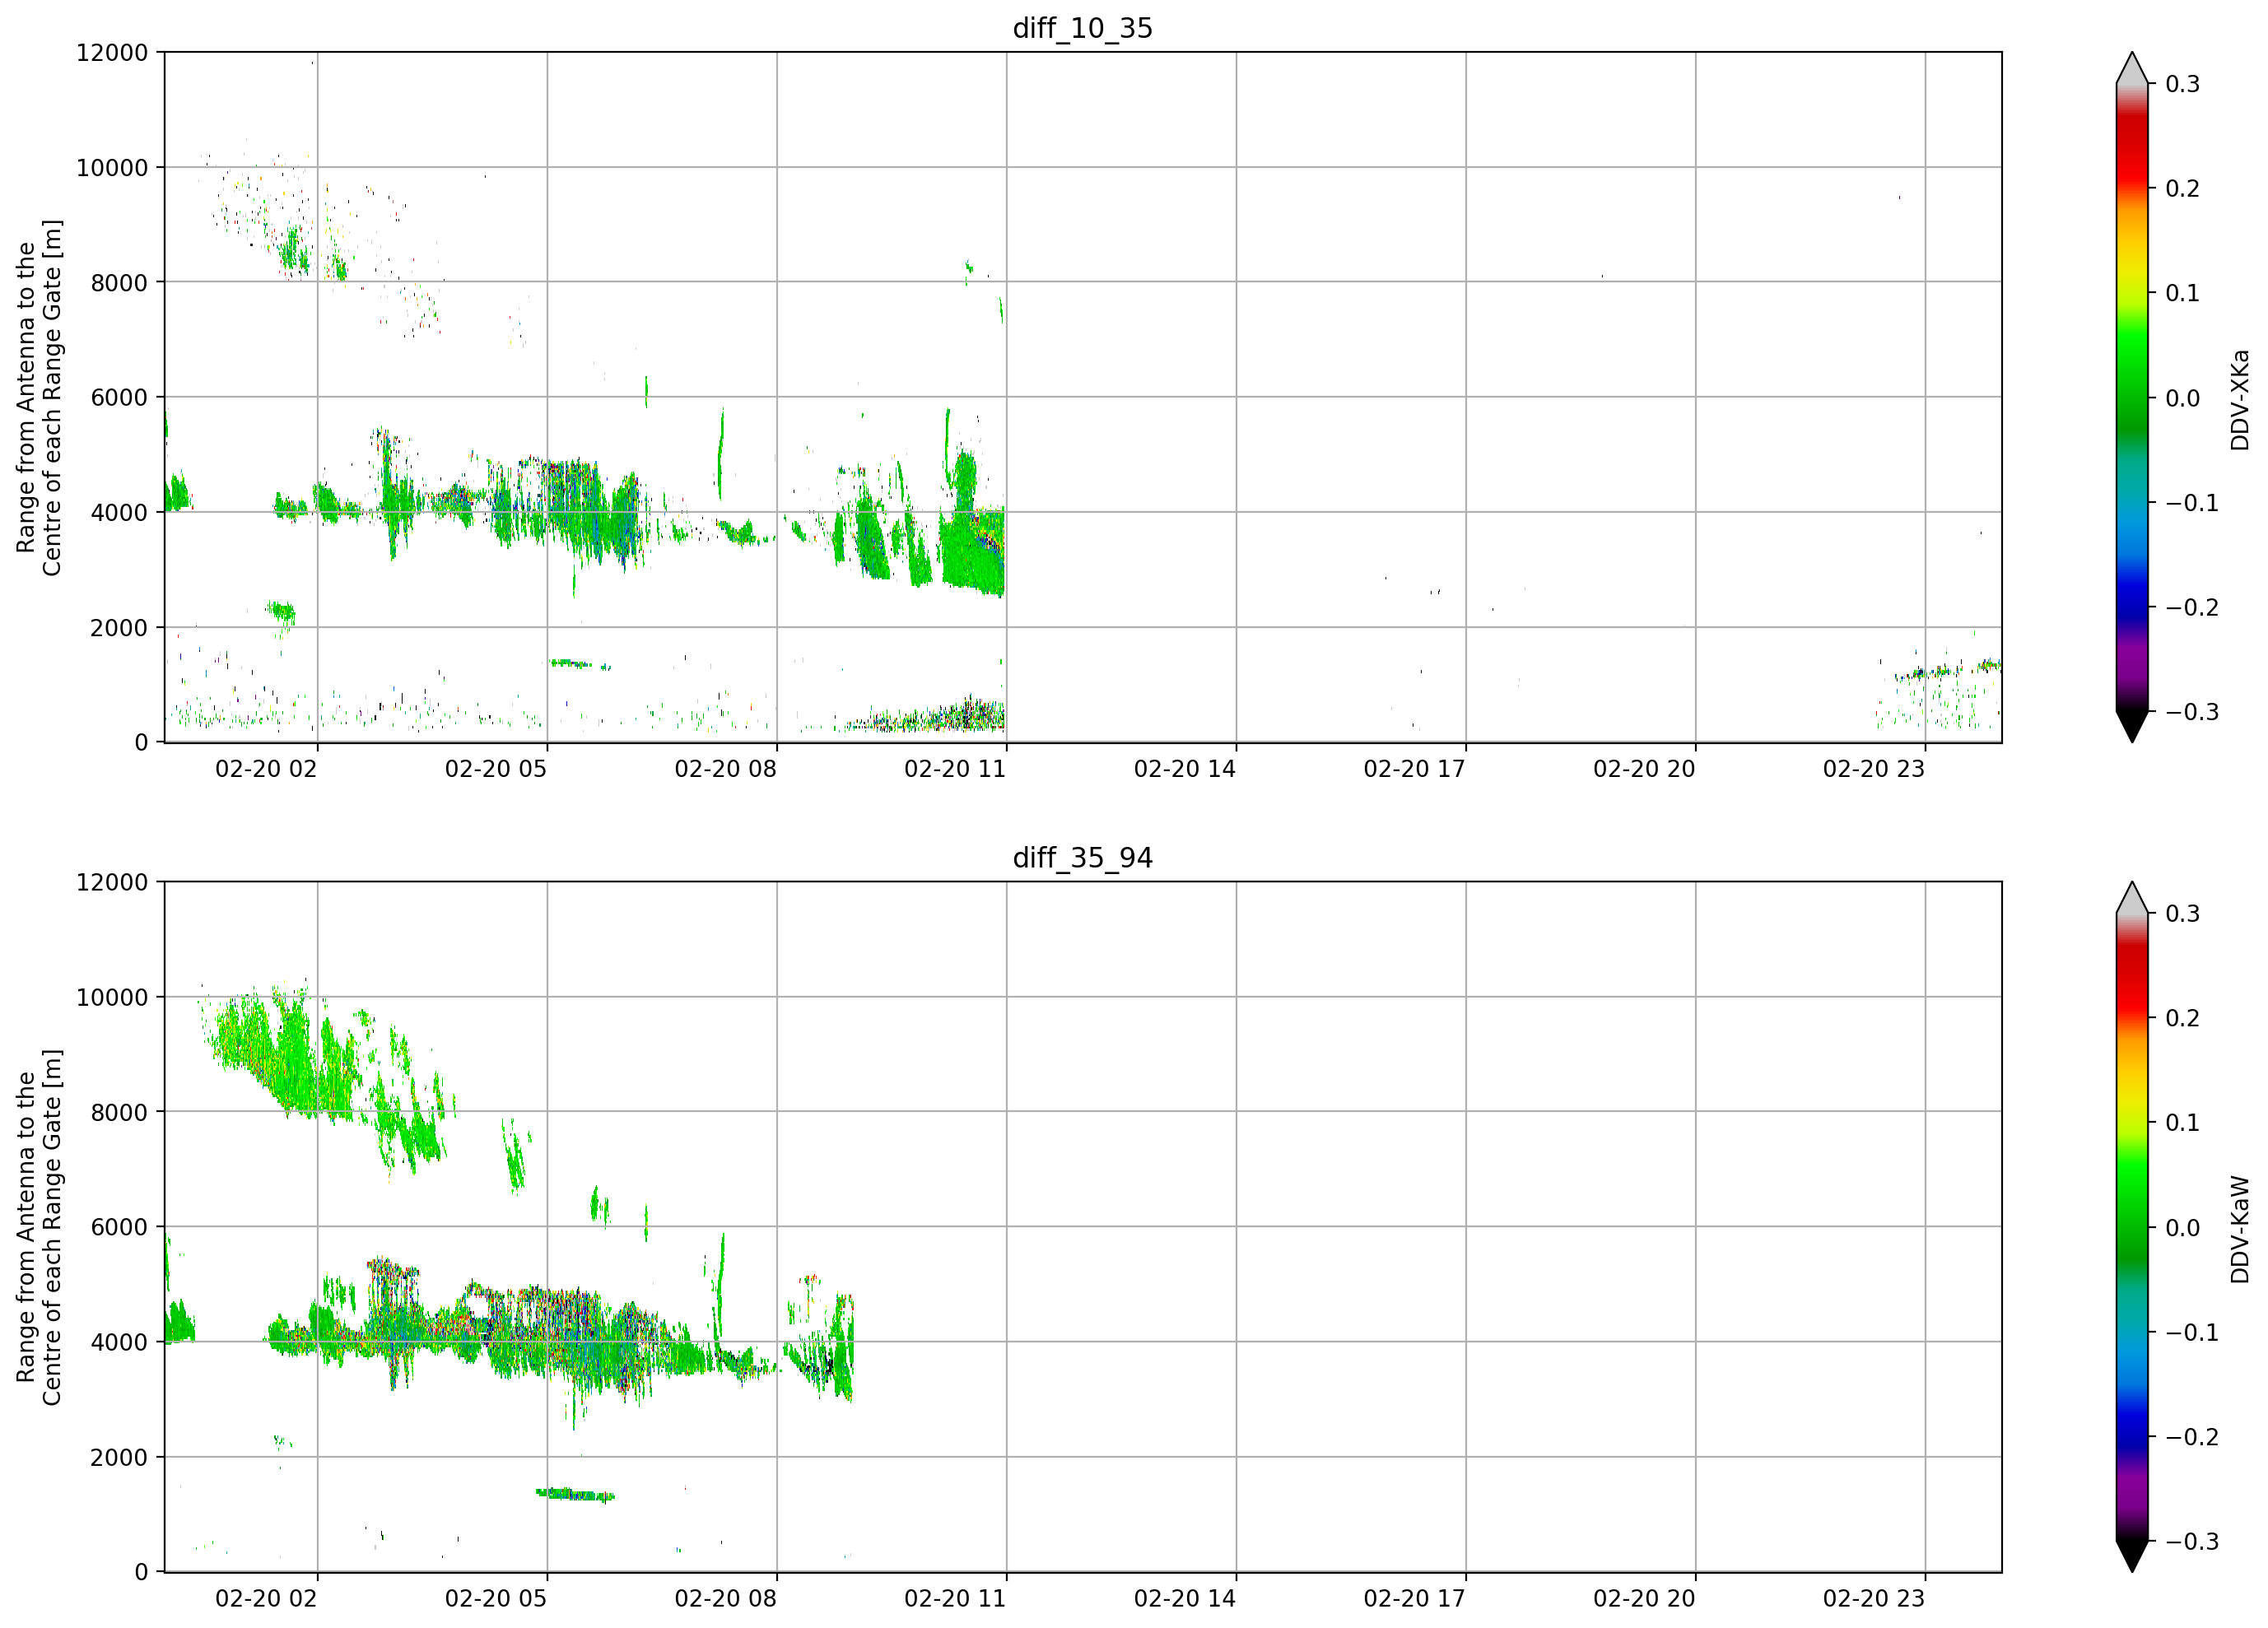Click the 0.2 tick on DDV-XKa colorbar
Viewport: 2268px width, 1628px height.
2182,189
